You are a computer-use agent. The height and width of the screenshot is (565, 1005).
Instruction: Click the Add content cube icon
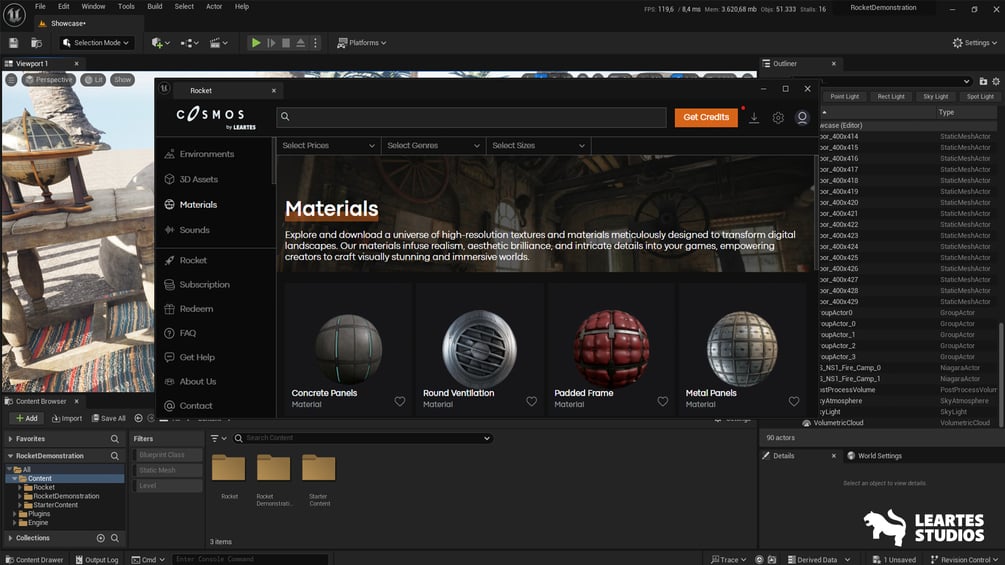coord(160,43)
